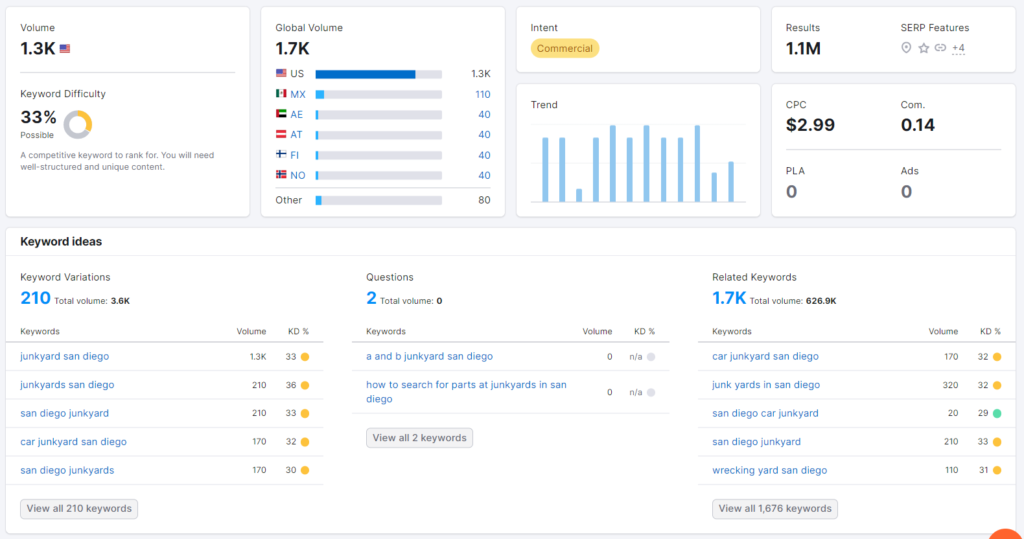
Task: Click the CPC value $2.99
Action: click(810, 125)
